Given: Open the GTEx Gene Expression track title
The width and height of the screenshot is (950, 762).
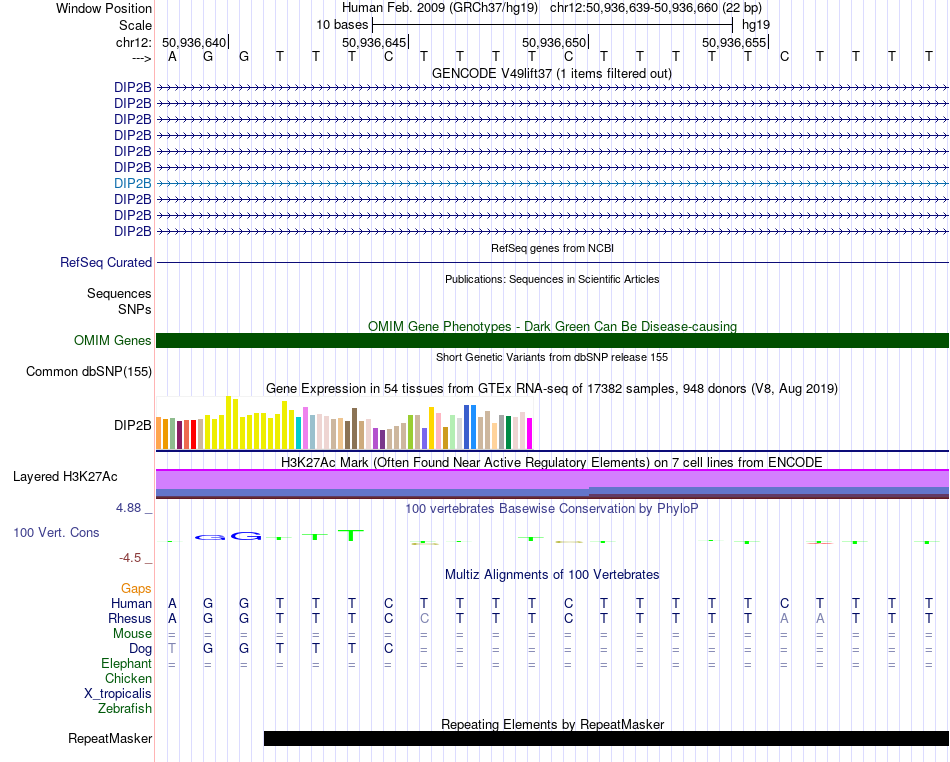Looking at the screenshot, I should click(552, 389).
